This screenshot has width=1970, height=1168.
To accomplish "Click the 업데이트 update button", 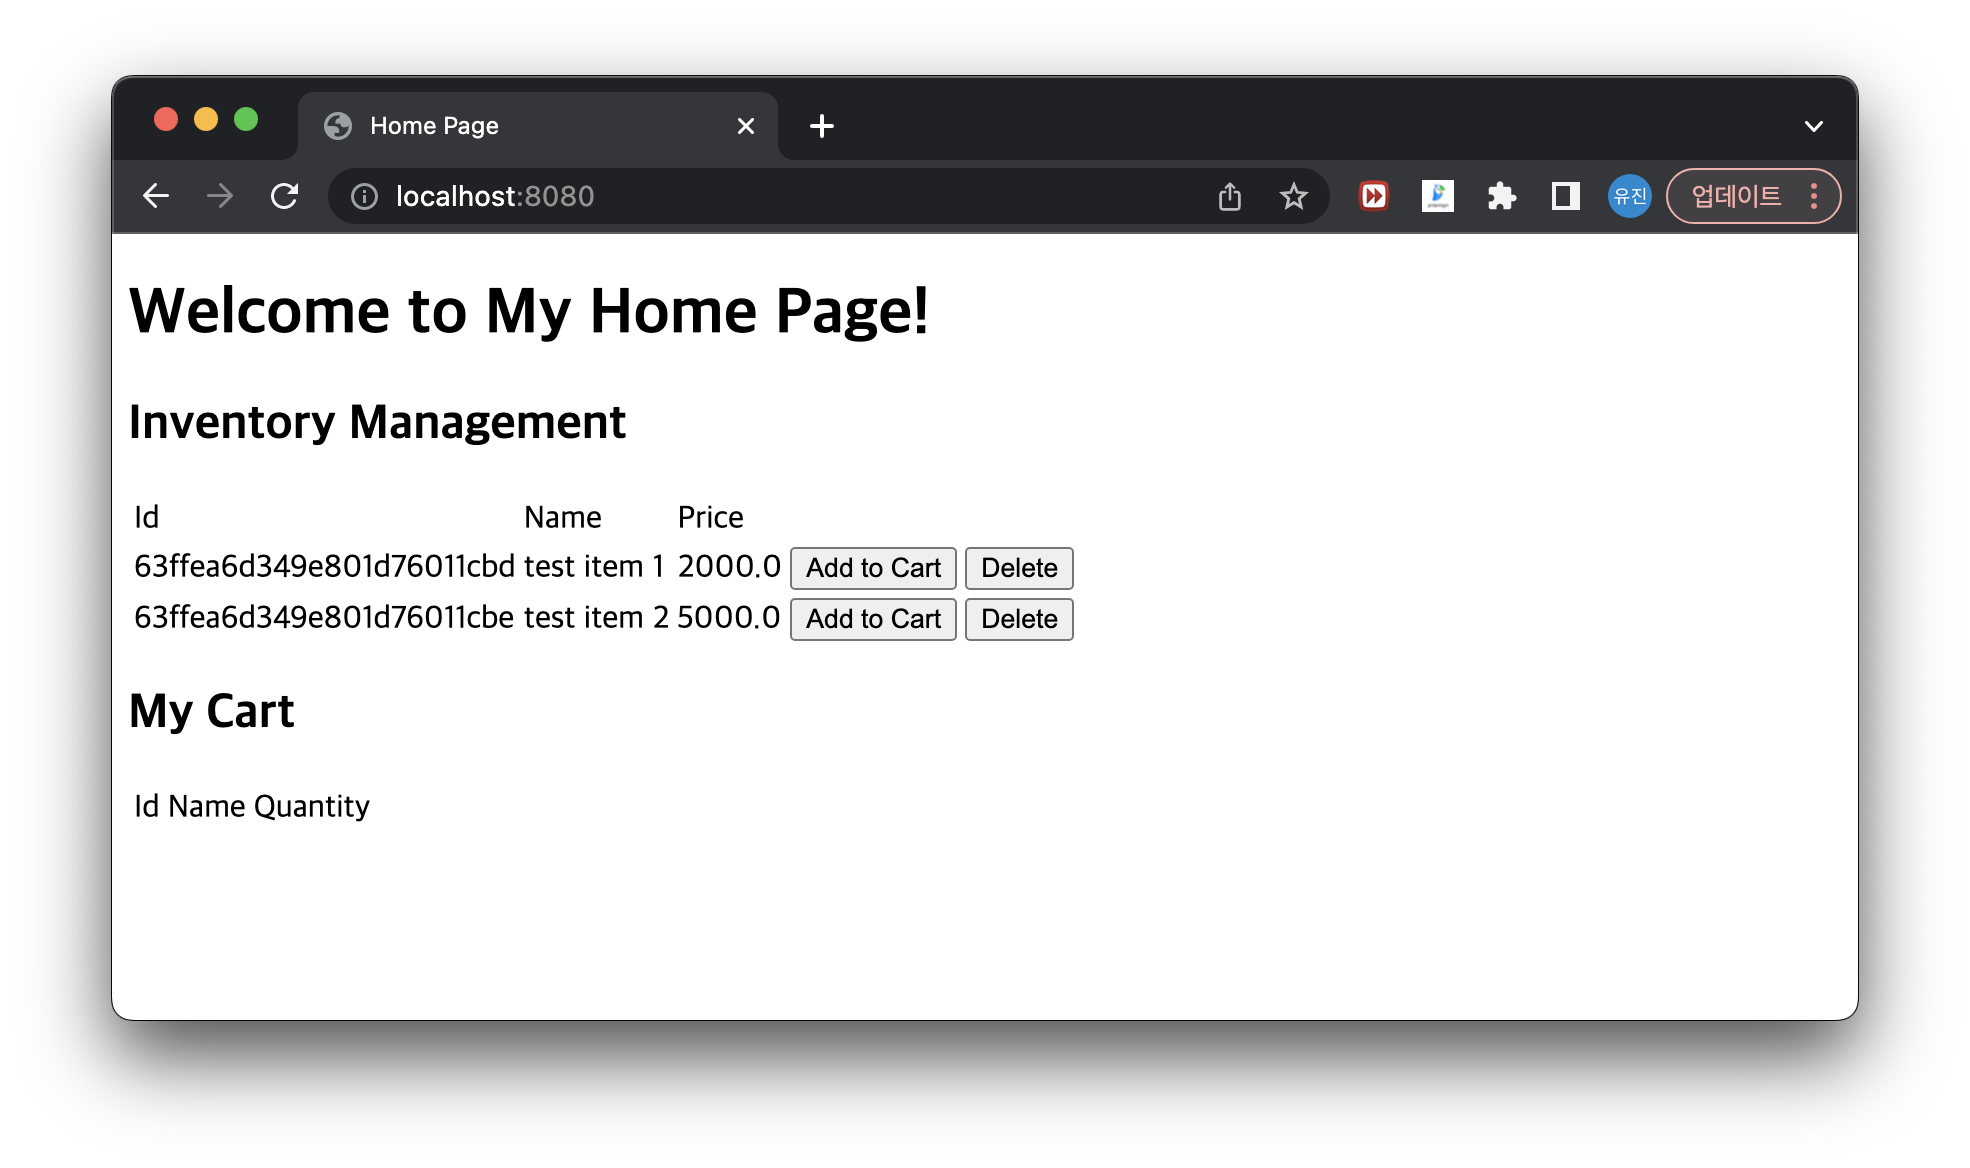I will click(1736, 196).
